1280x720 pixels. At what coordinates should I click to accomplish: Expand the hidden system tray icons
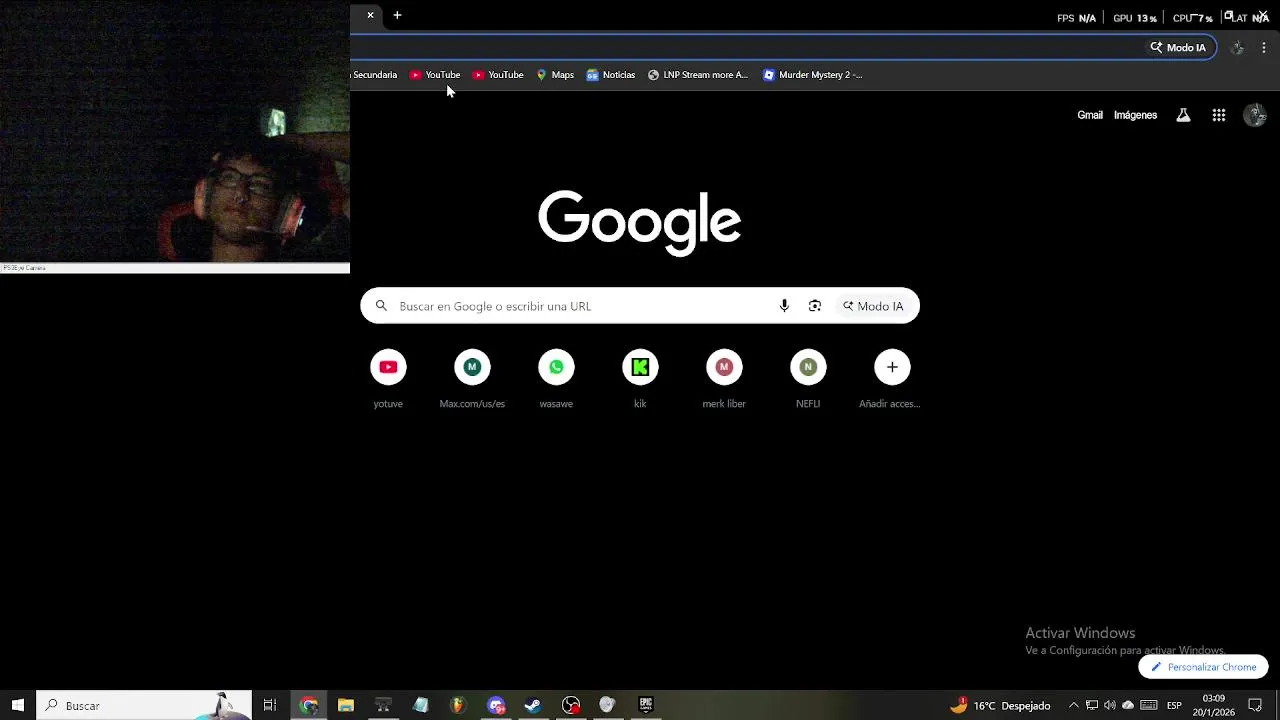coord(1074,705)
